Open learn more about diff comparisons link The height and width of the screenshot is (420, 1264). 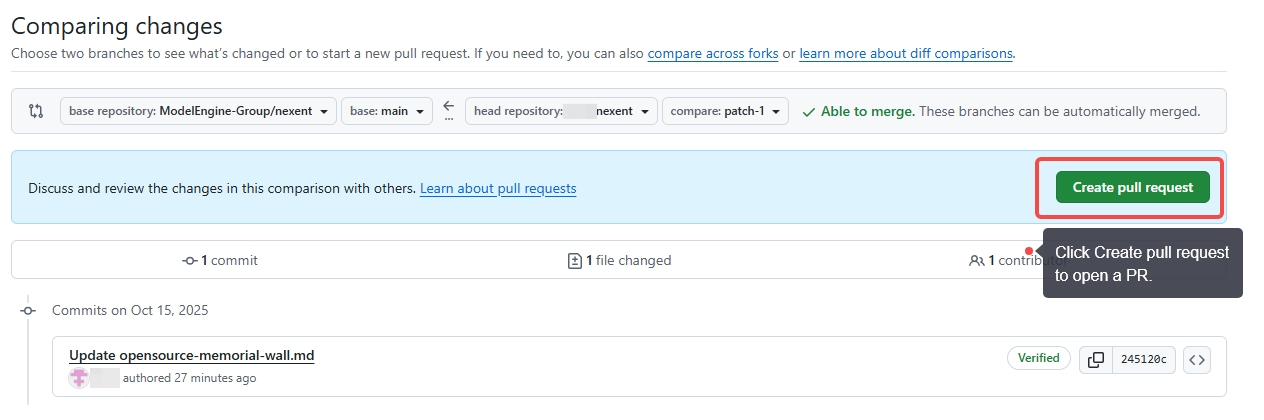coord(905,53)
